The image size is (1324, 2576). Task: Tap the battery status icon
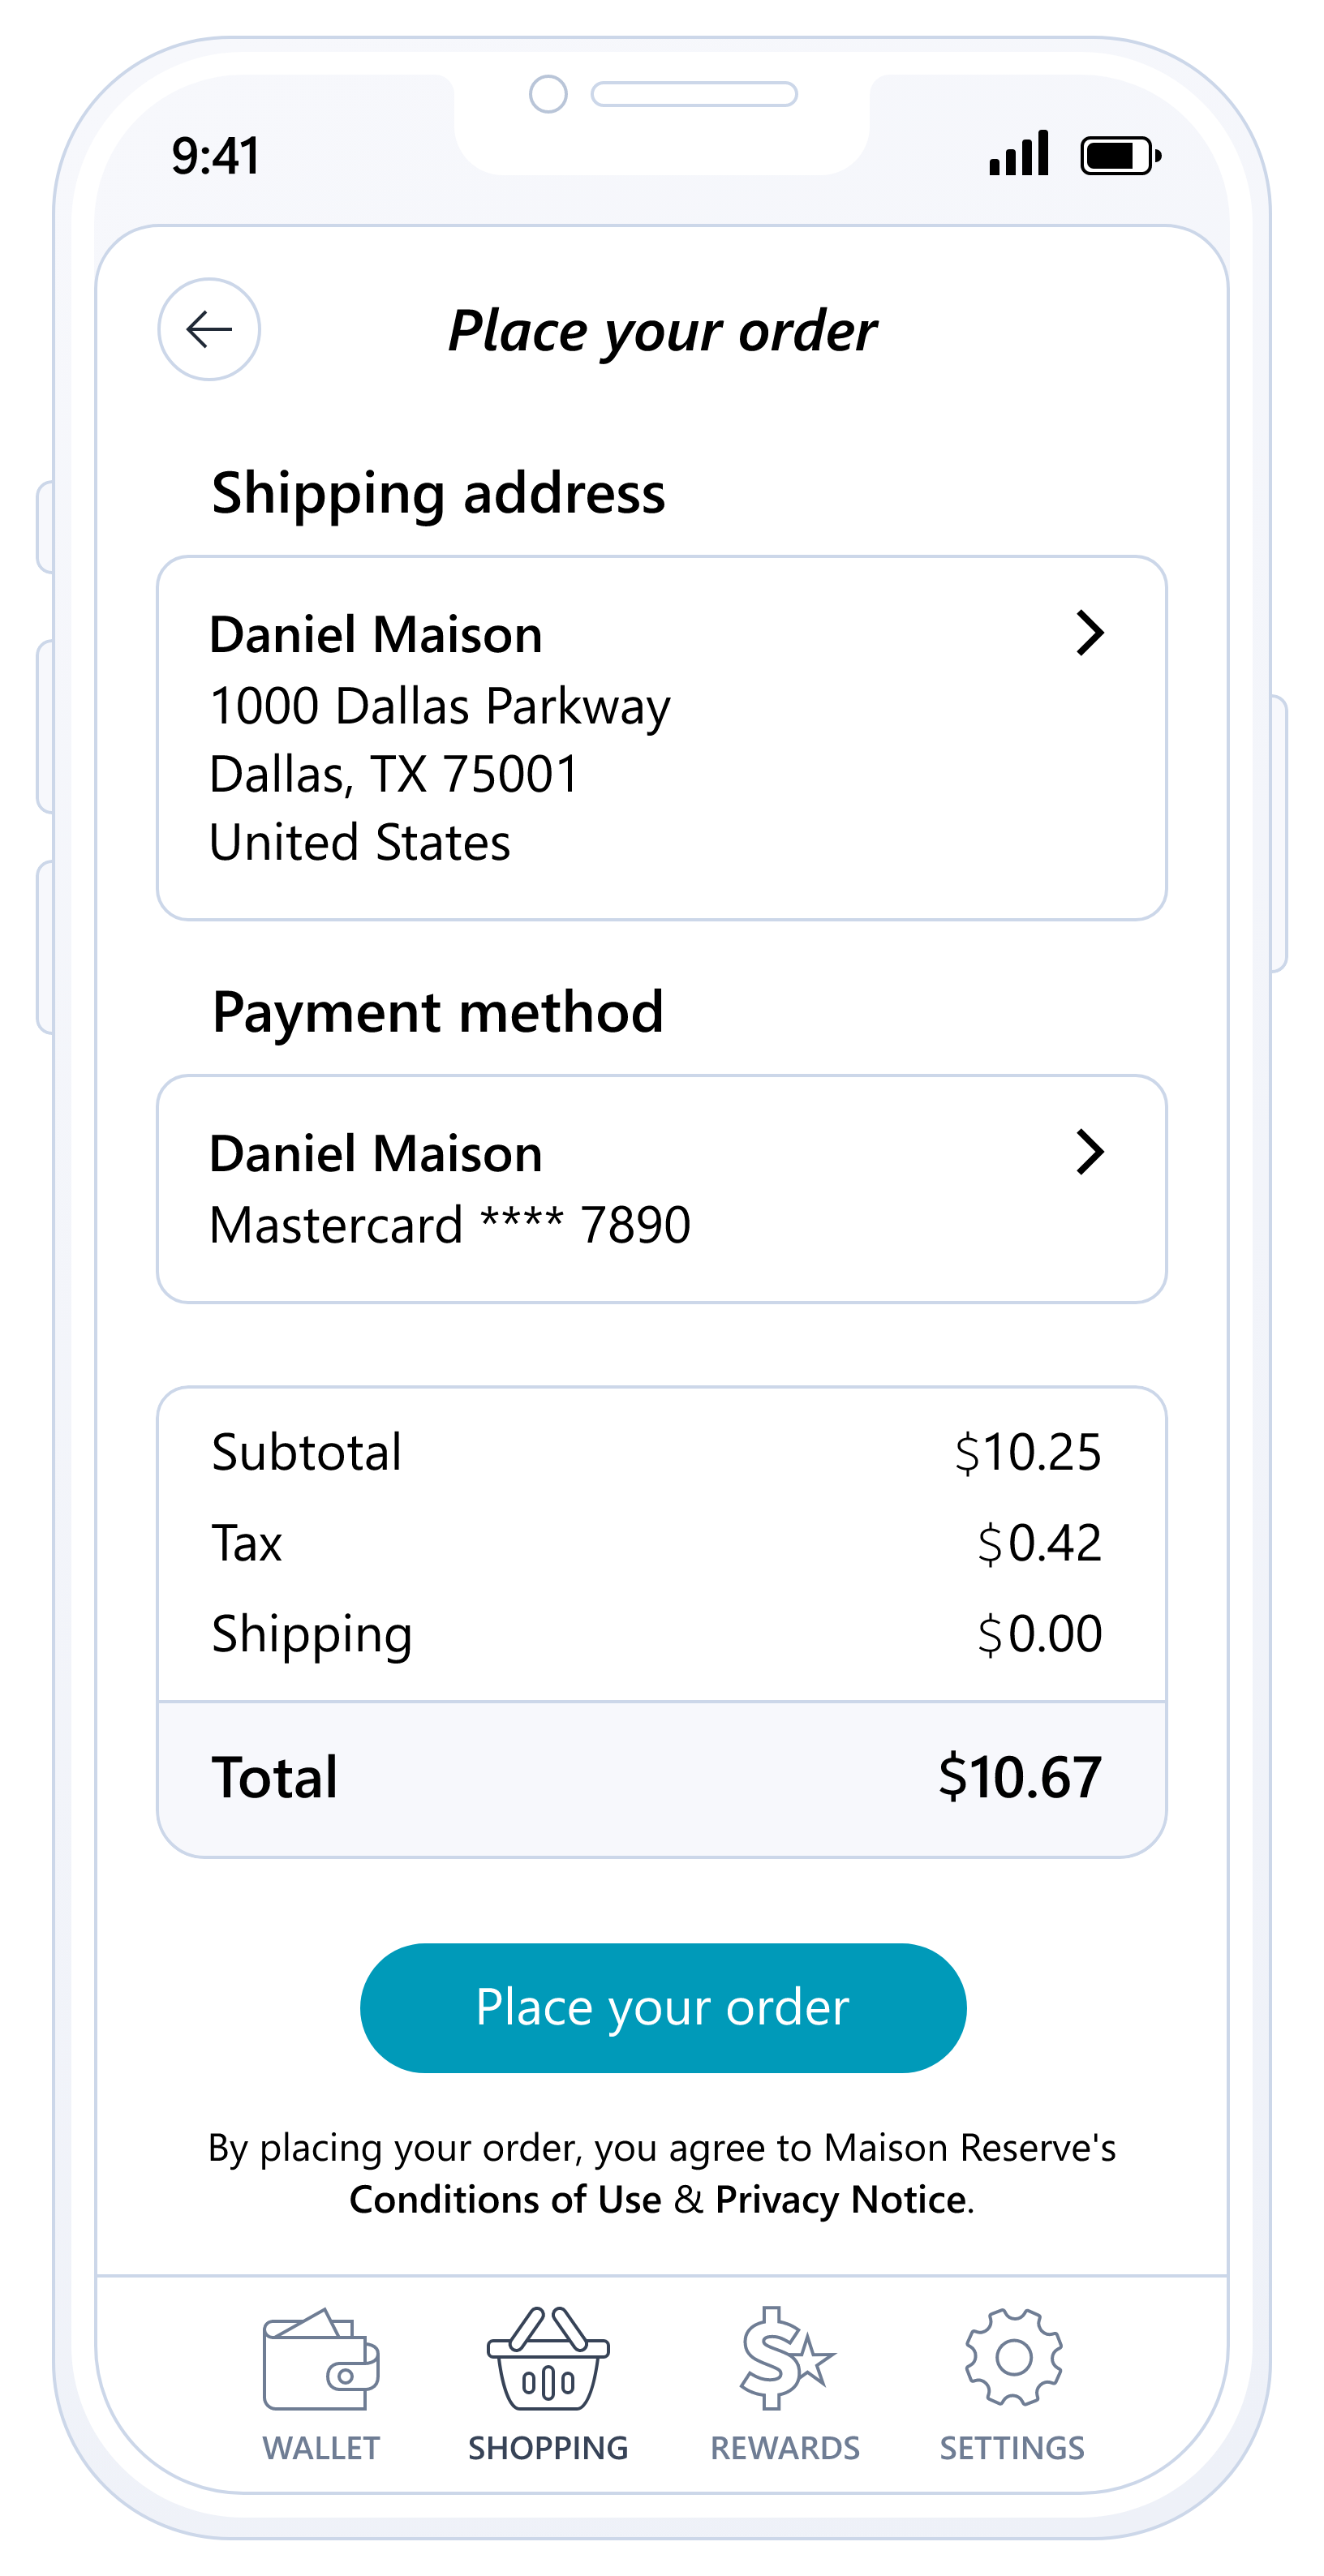pos(1120,156)
